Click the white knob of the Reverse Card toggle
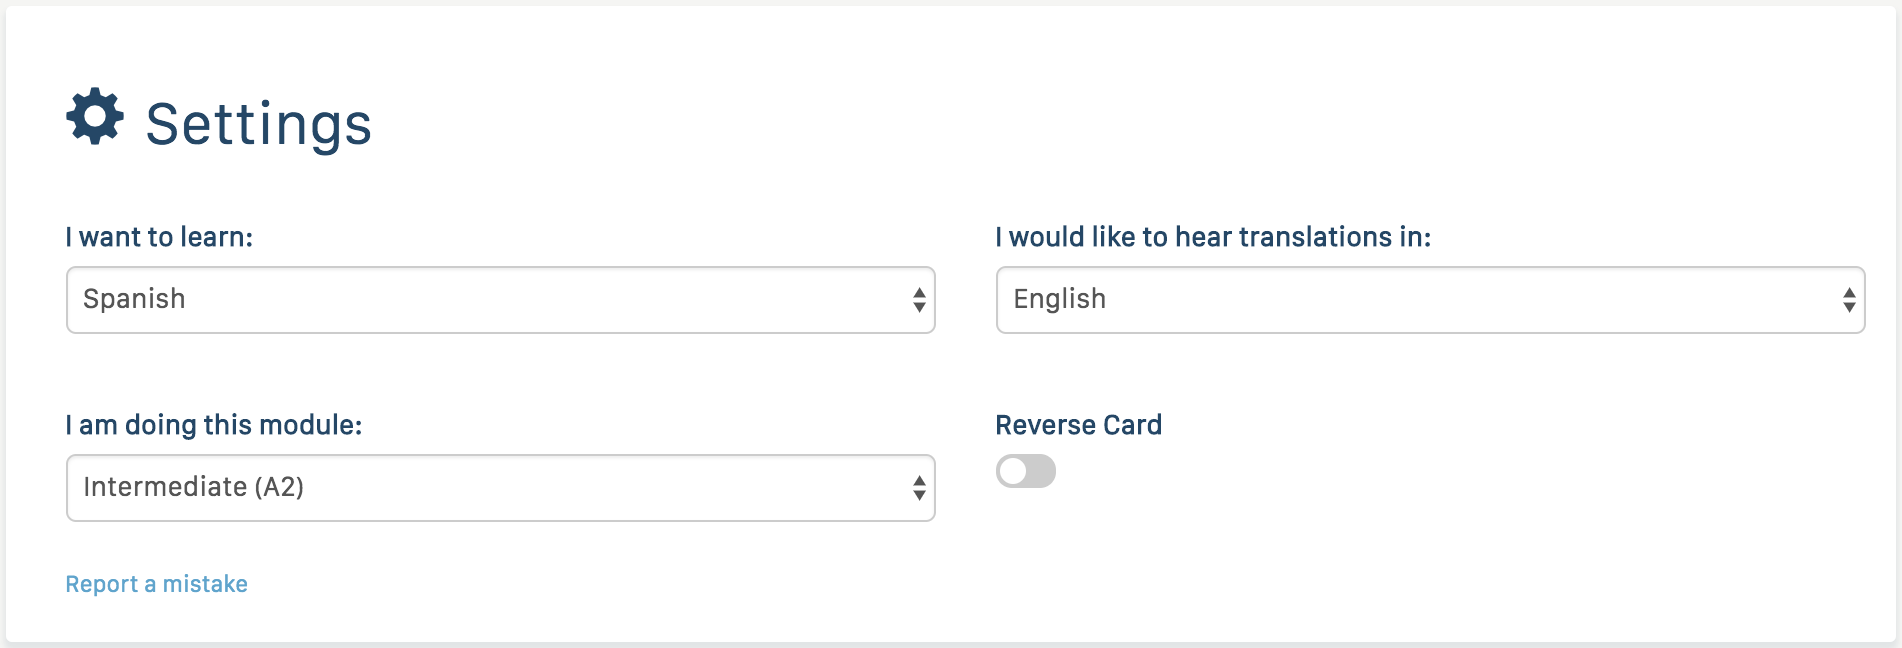Screen dimensions: 1902x648 1013,471
